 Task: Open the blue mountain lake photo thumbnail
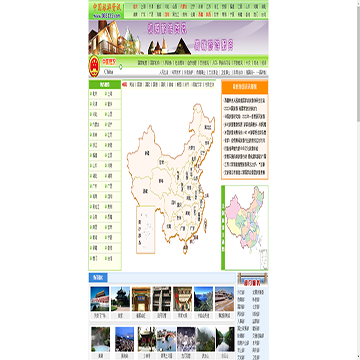[203, 299]
